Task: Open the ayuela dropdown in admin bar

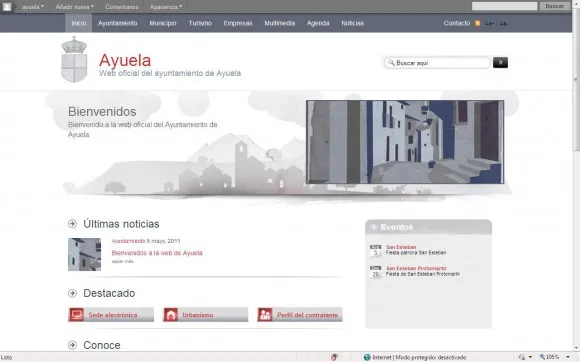Action: pos(33,7)
